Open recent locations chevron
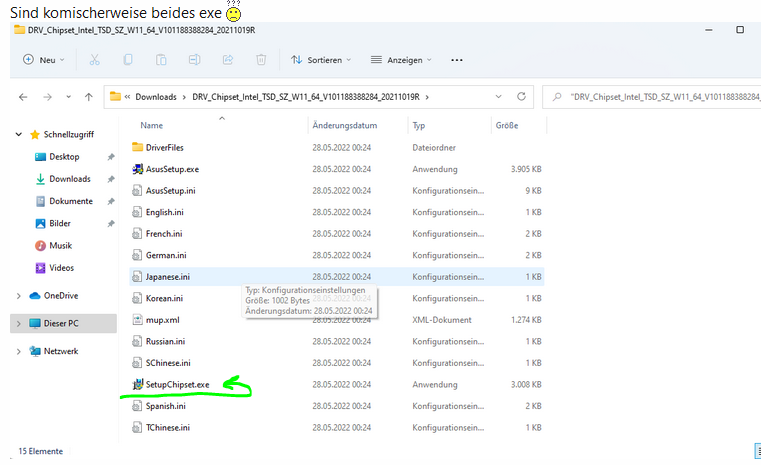 pos(68,97)
